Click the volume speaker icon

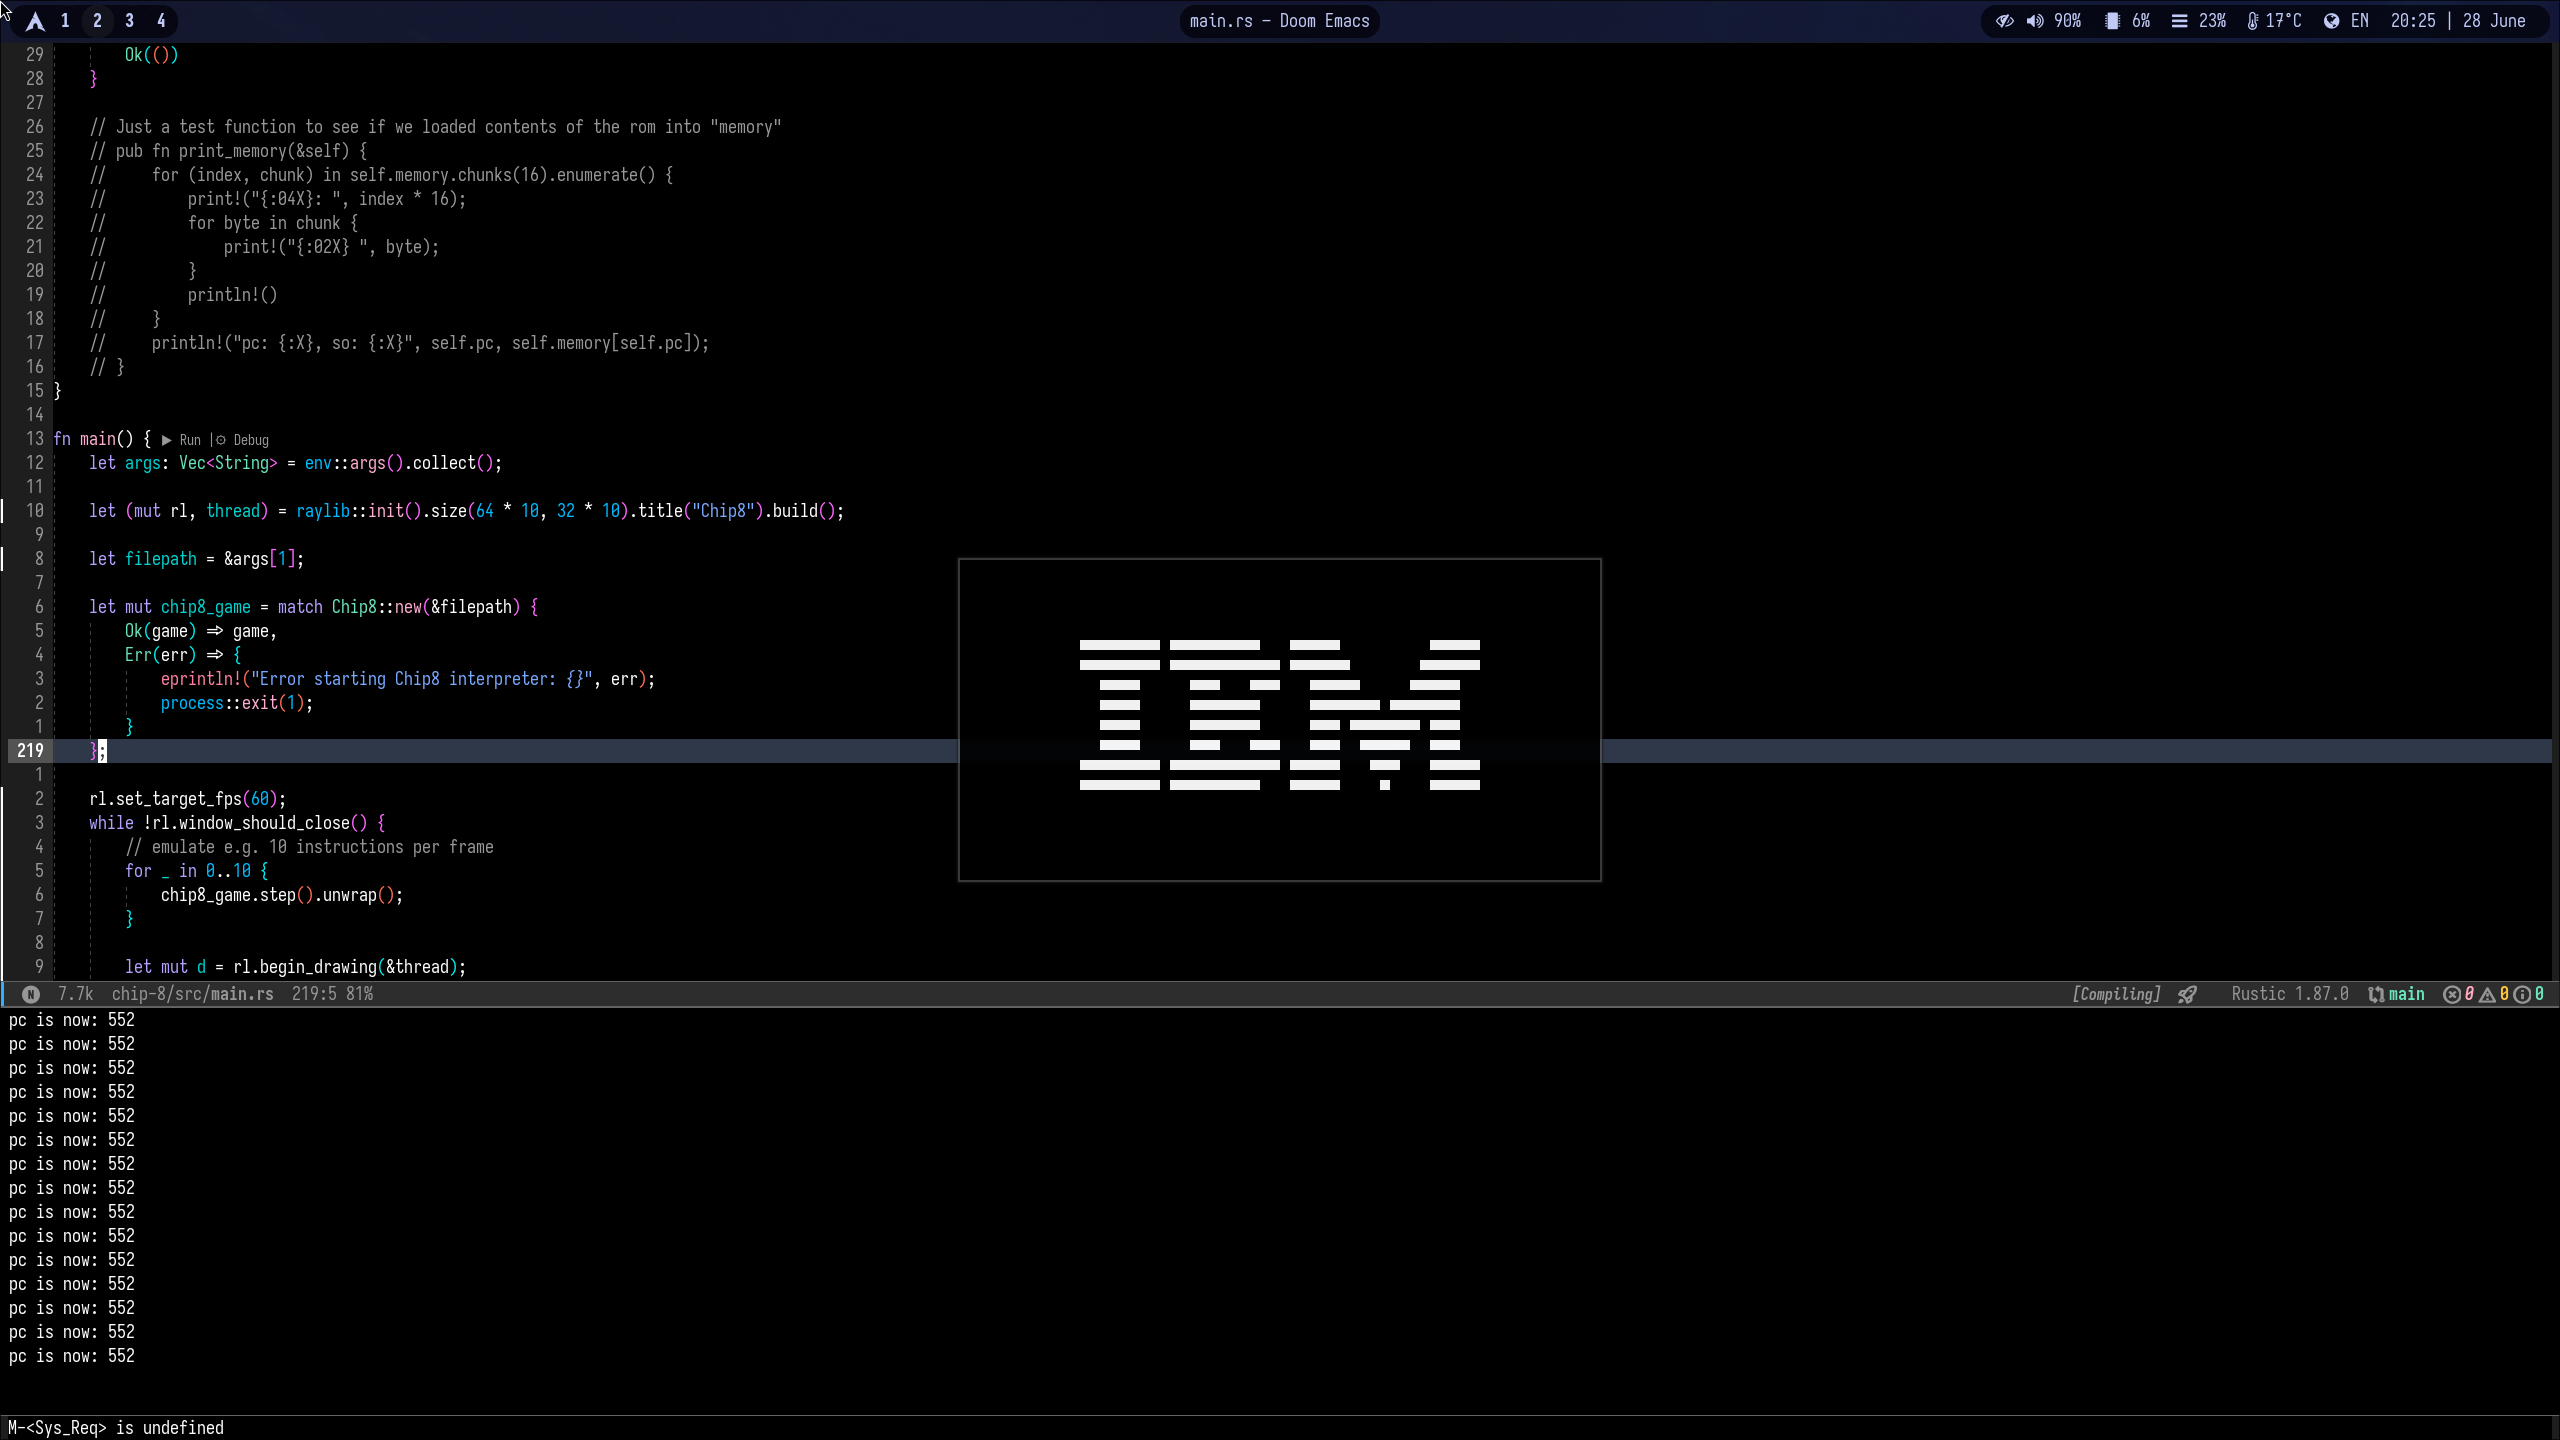coord(2035,21)
